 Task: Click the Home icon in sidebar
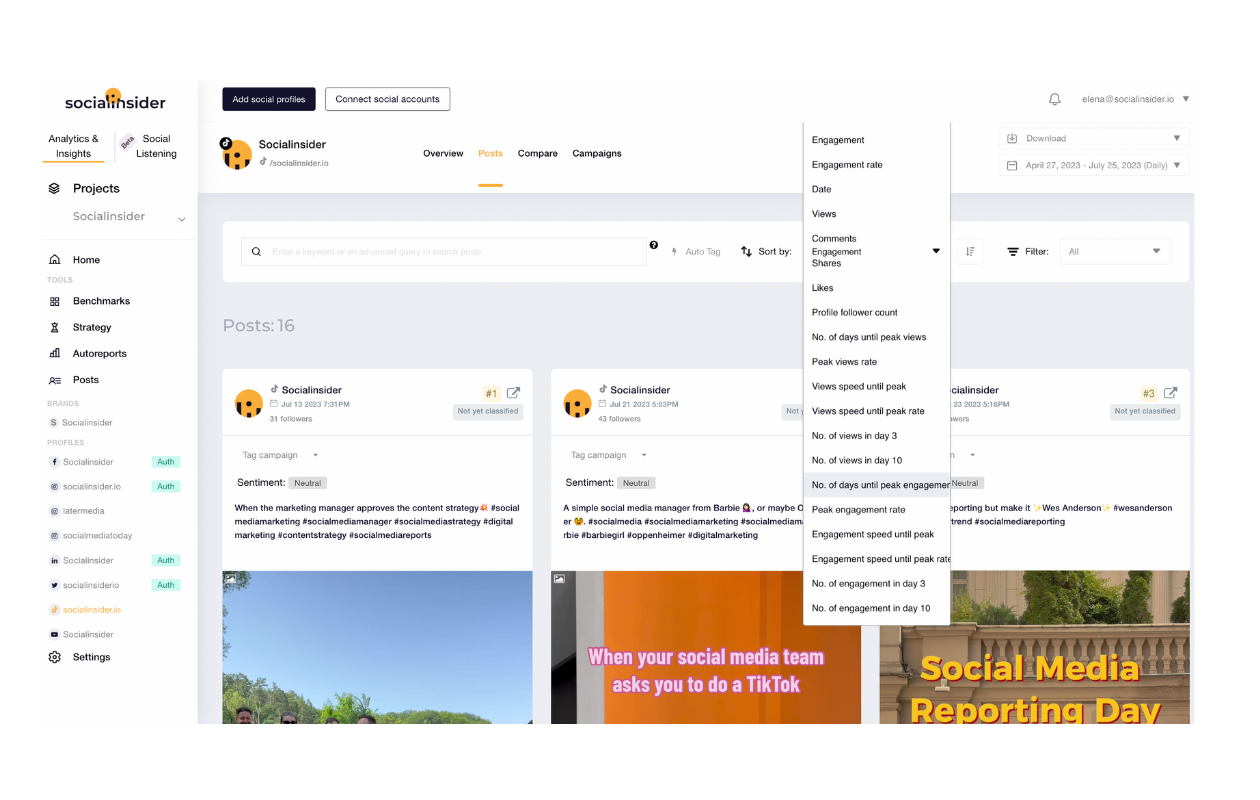(x=54, y=260)
